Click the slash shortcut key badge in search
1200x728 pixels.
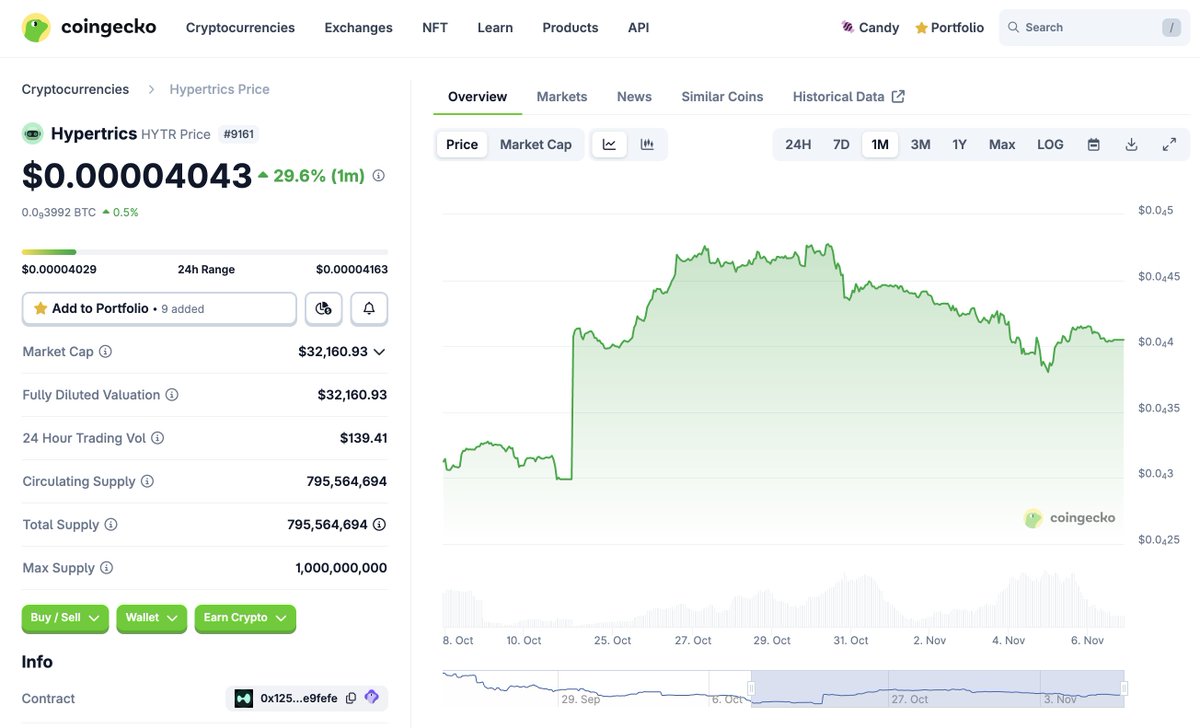tap(1171, 28)
